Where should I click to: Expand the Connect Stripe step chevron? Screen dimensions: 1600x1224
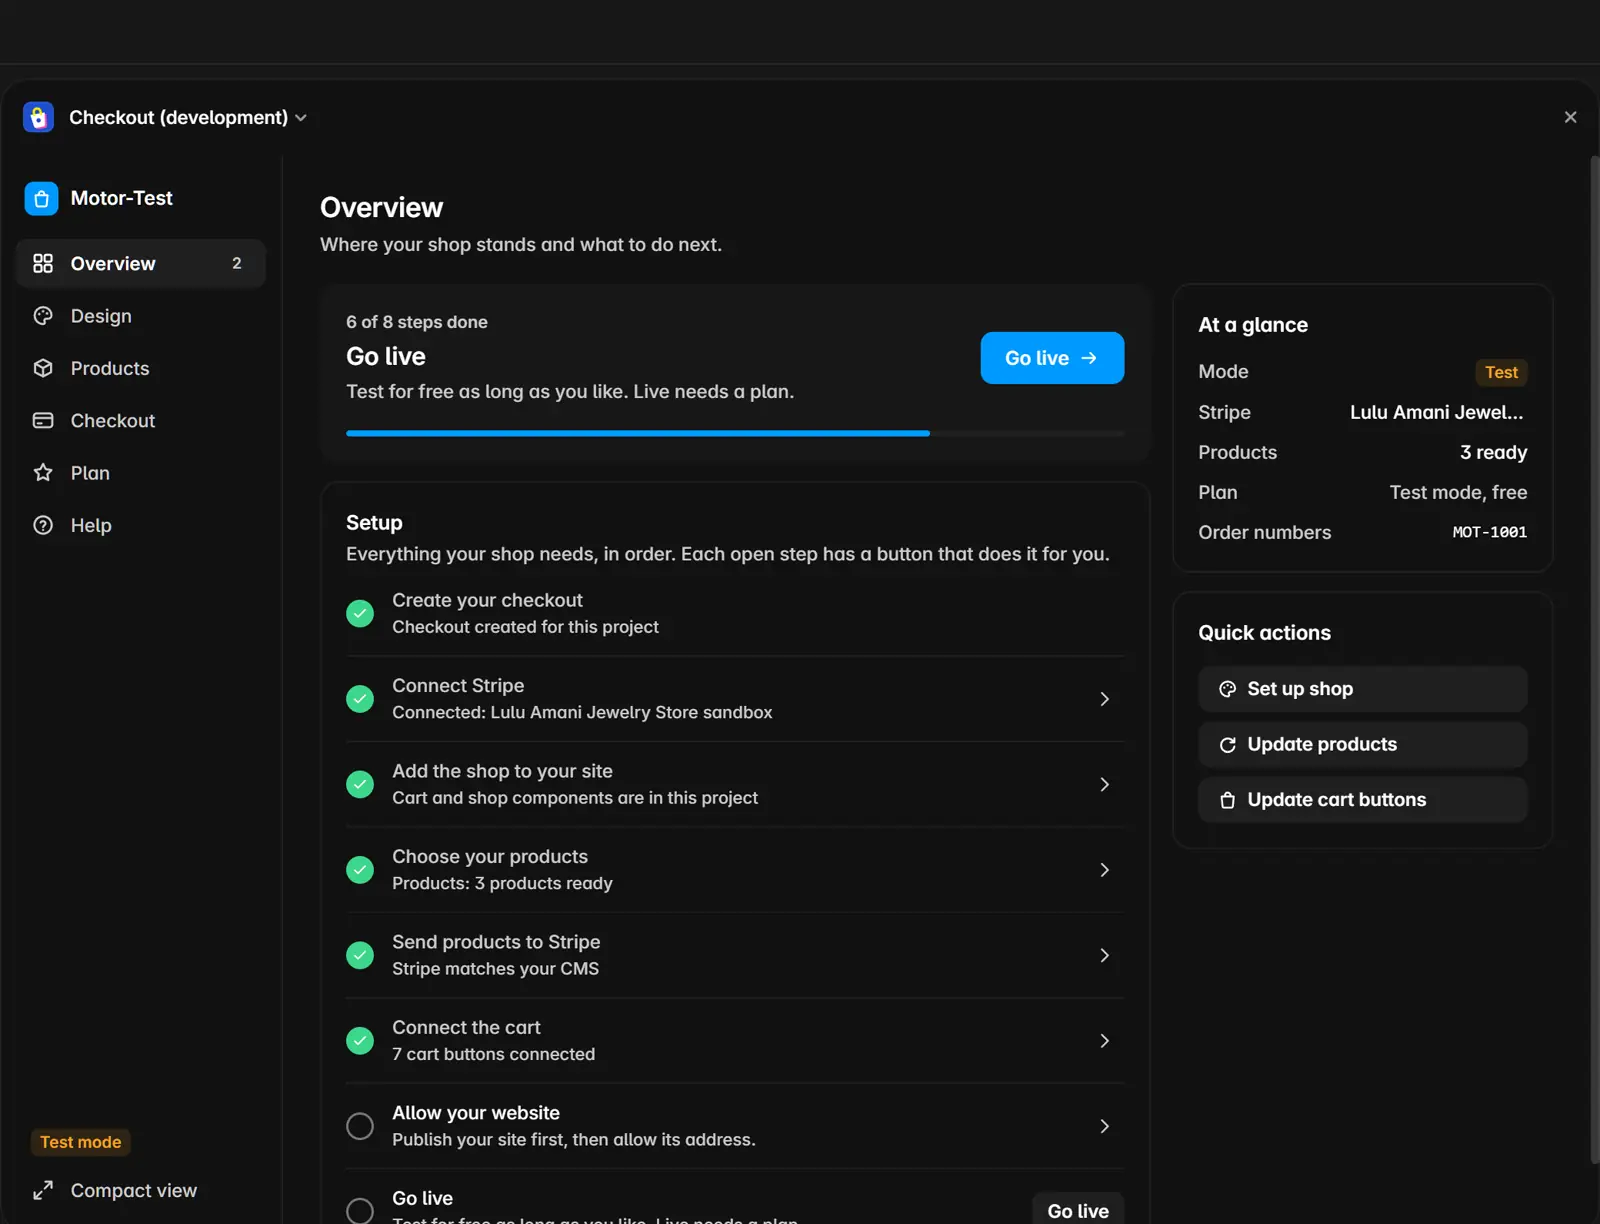1104,699
